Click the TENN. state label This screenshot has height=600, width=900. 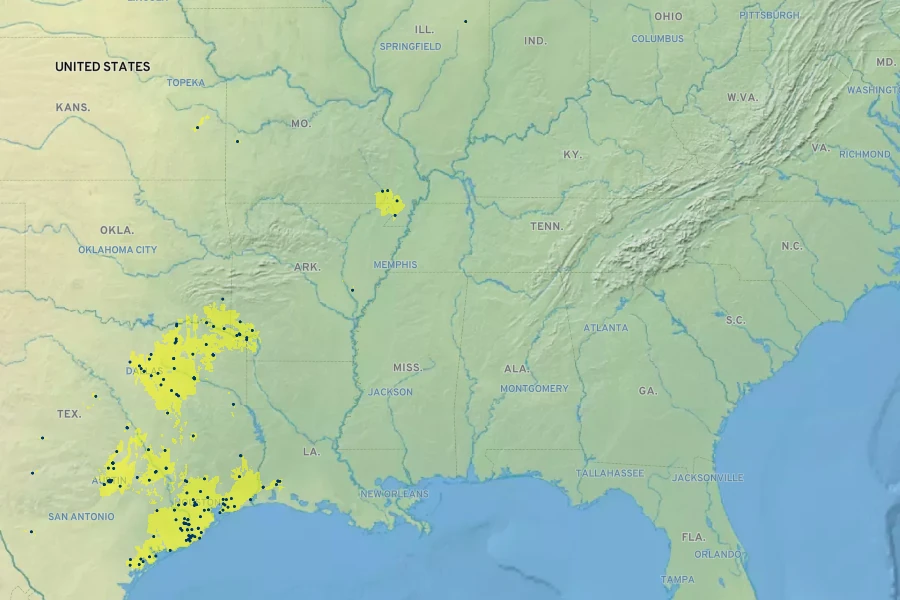(546, 227)
